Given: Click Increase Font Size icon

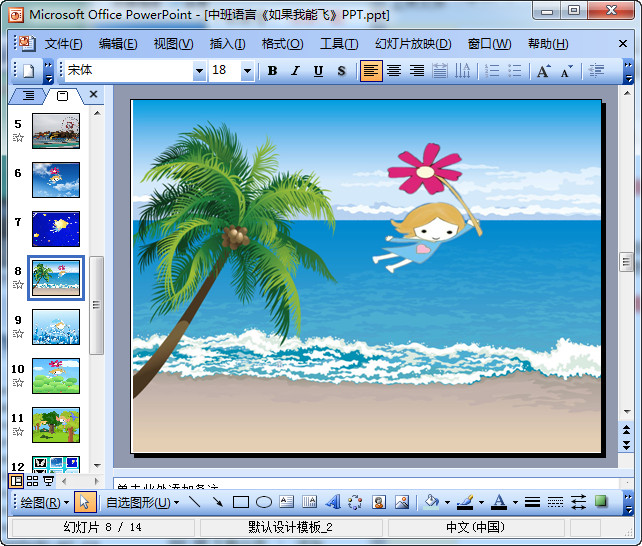Looking at the screenshot, I should click(544, 71).
